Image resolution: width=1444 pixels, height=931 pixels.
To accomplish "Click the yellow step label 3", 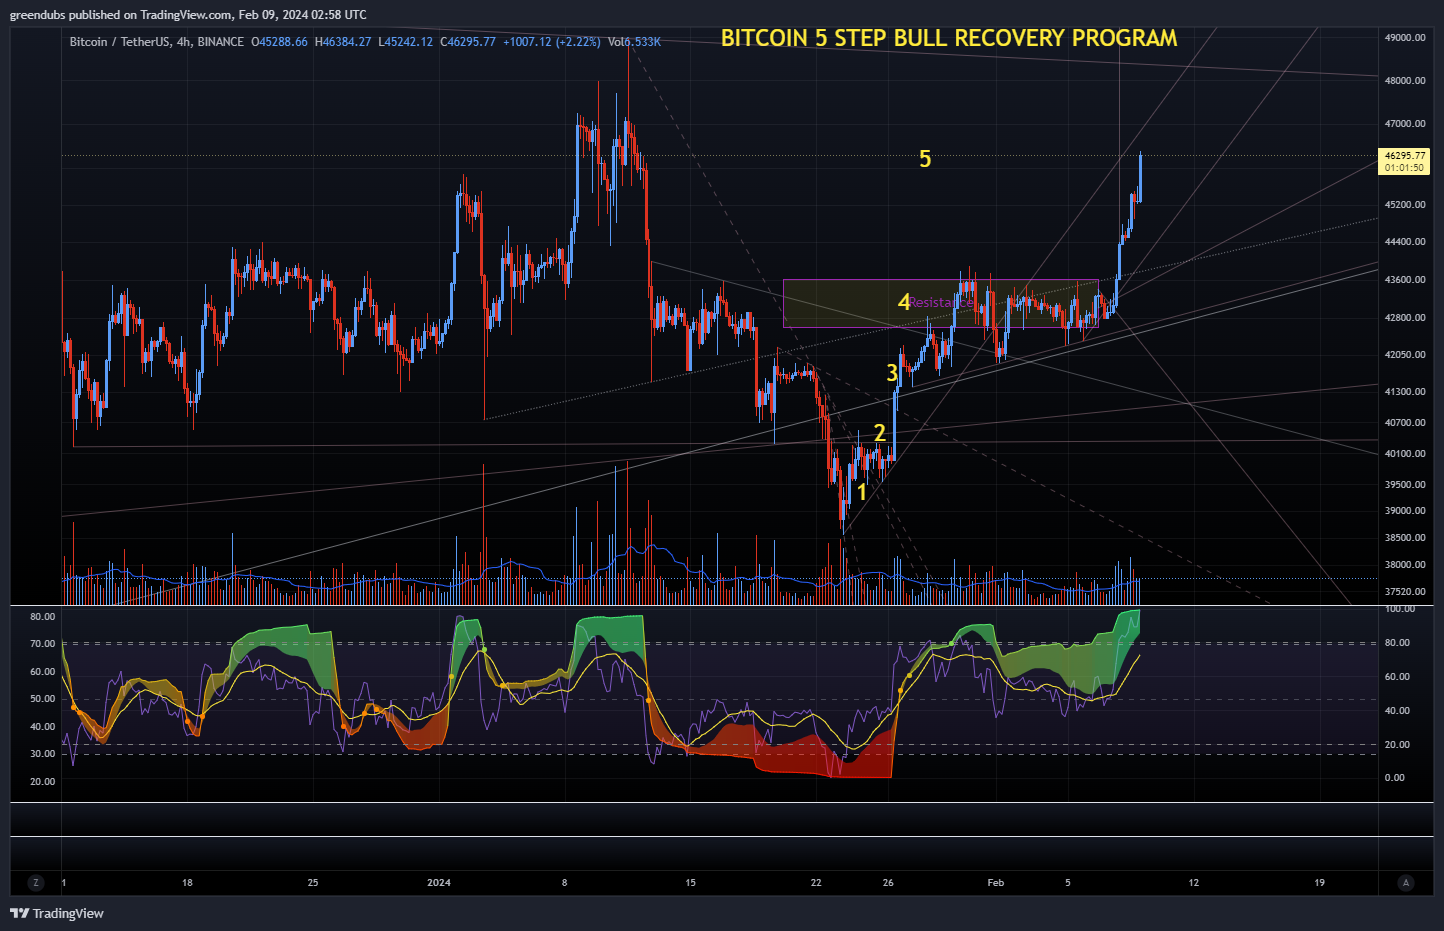I will (x=892, y=373).
